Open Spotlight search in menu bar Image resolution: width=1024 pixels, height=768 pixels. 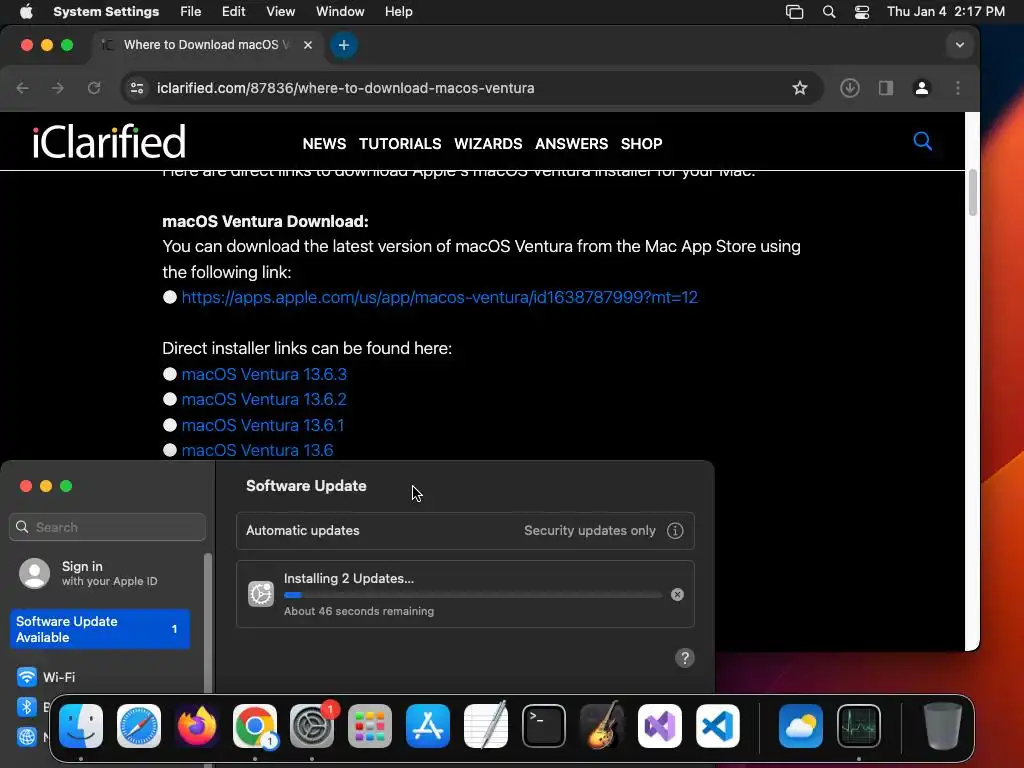click(x=829, y=12)
